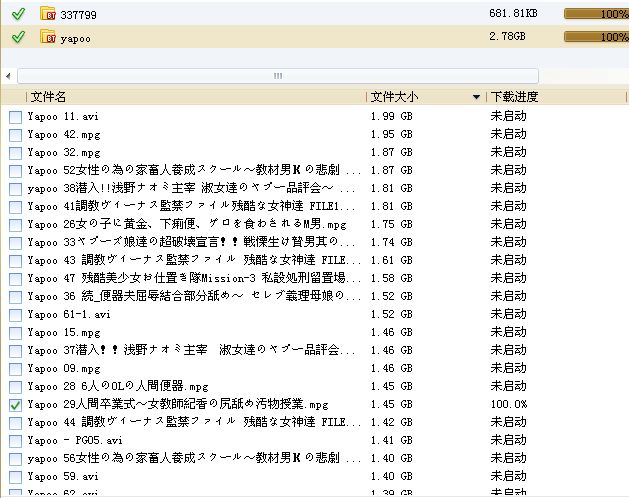Click the 1.74 GB size cell
The height and width of the screenshot is (498, 629).
coord(392,242)
